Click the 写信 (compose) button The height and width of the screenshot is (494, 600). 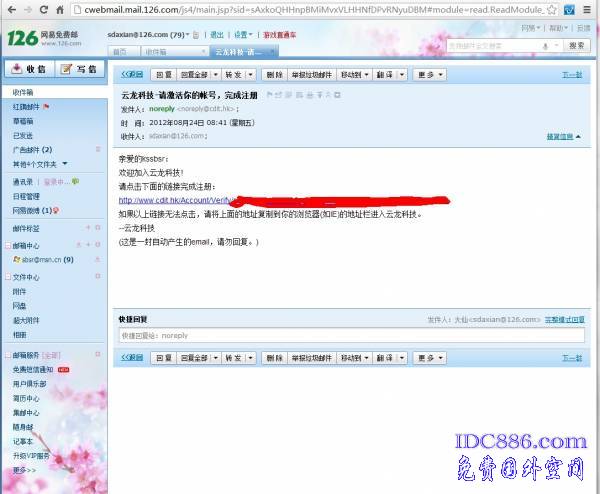click(x=80, y=69)
